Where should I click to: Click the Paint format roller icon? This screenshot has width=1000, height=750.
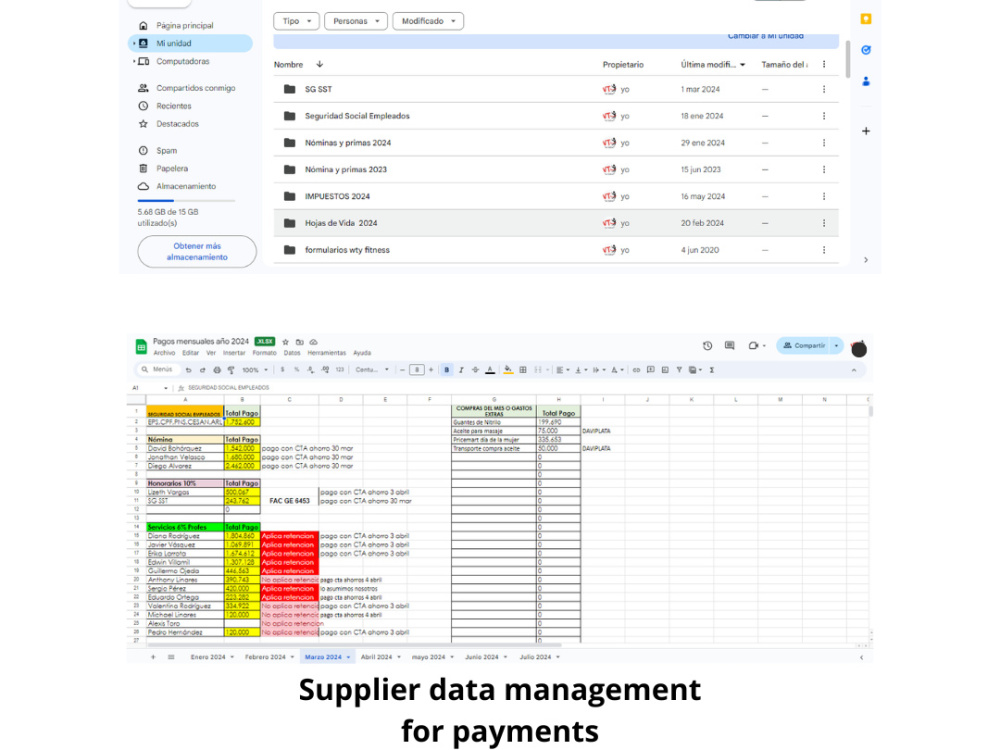coord(231,370)
